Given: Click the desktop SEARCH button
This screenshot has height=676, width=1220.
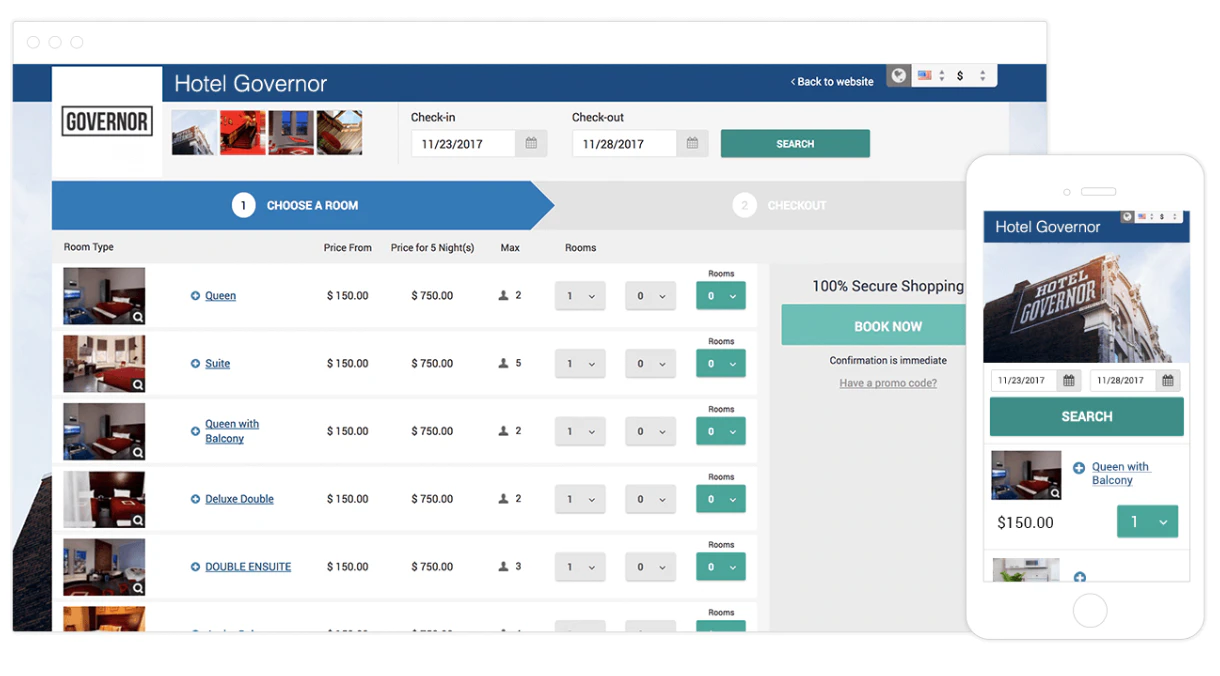Looking at the screenshot, I should click(795, 144).
